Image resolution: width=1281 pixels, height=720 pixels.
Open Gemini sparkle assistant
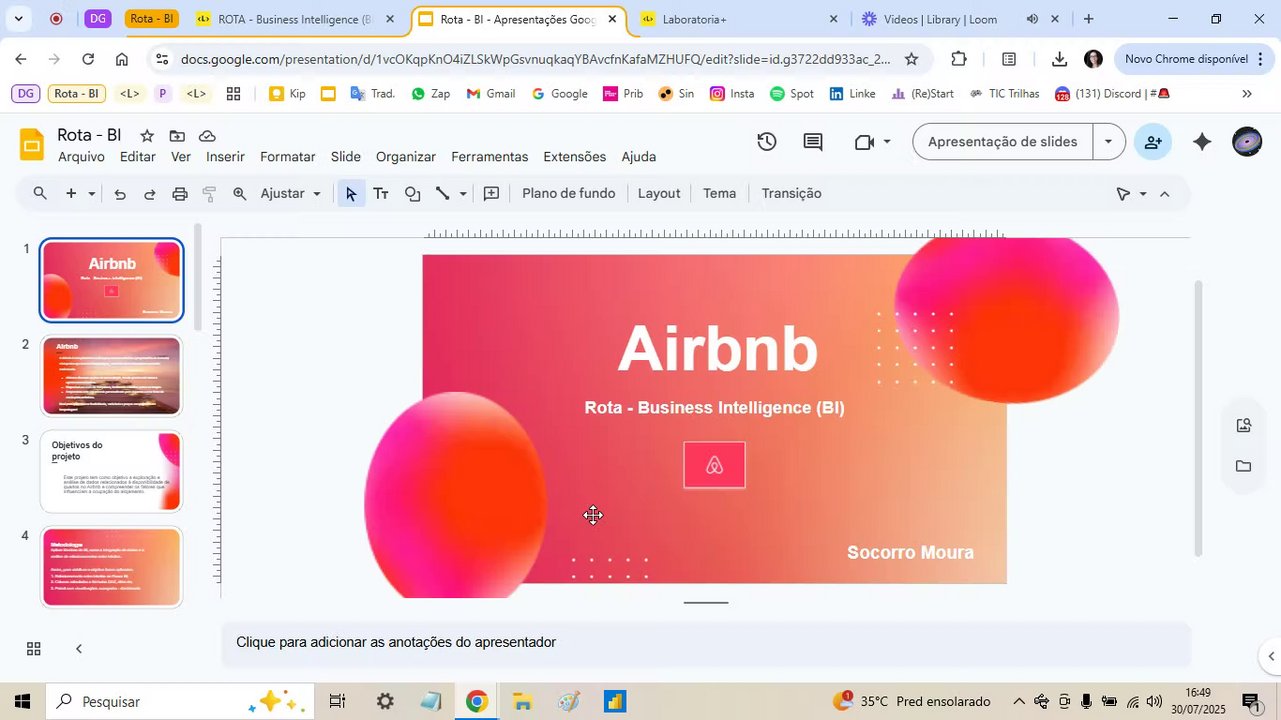[x=1202, y=142]
